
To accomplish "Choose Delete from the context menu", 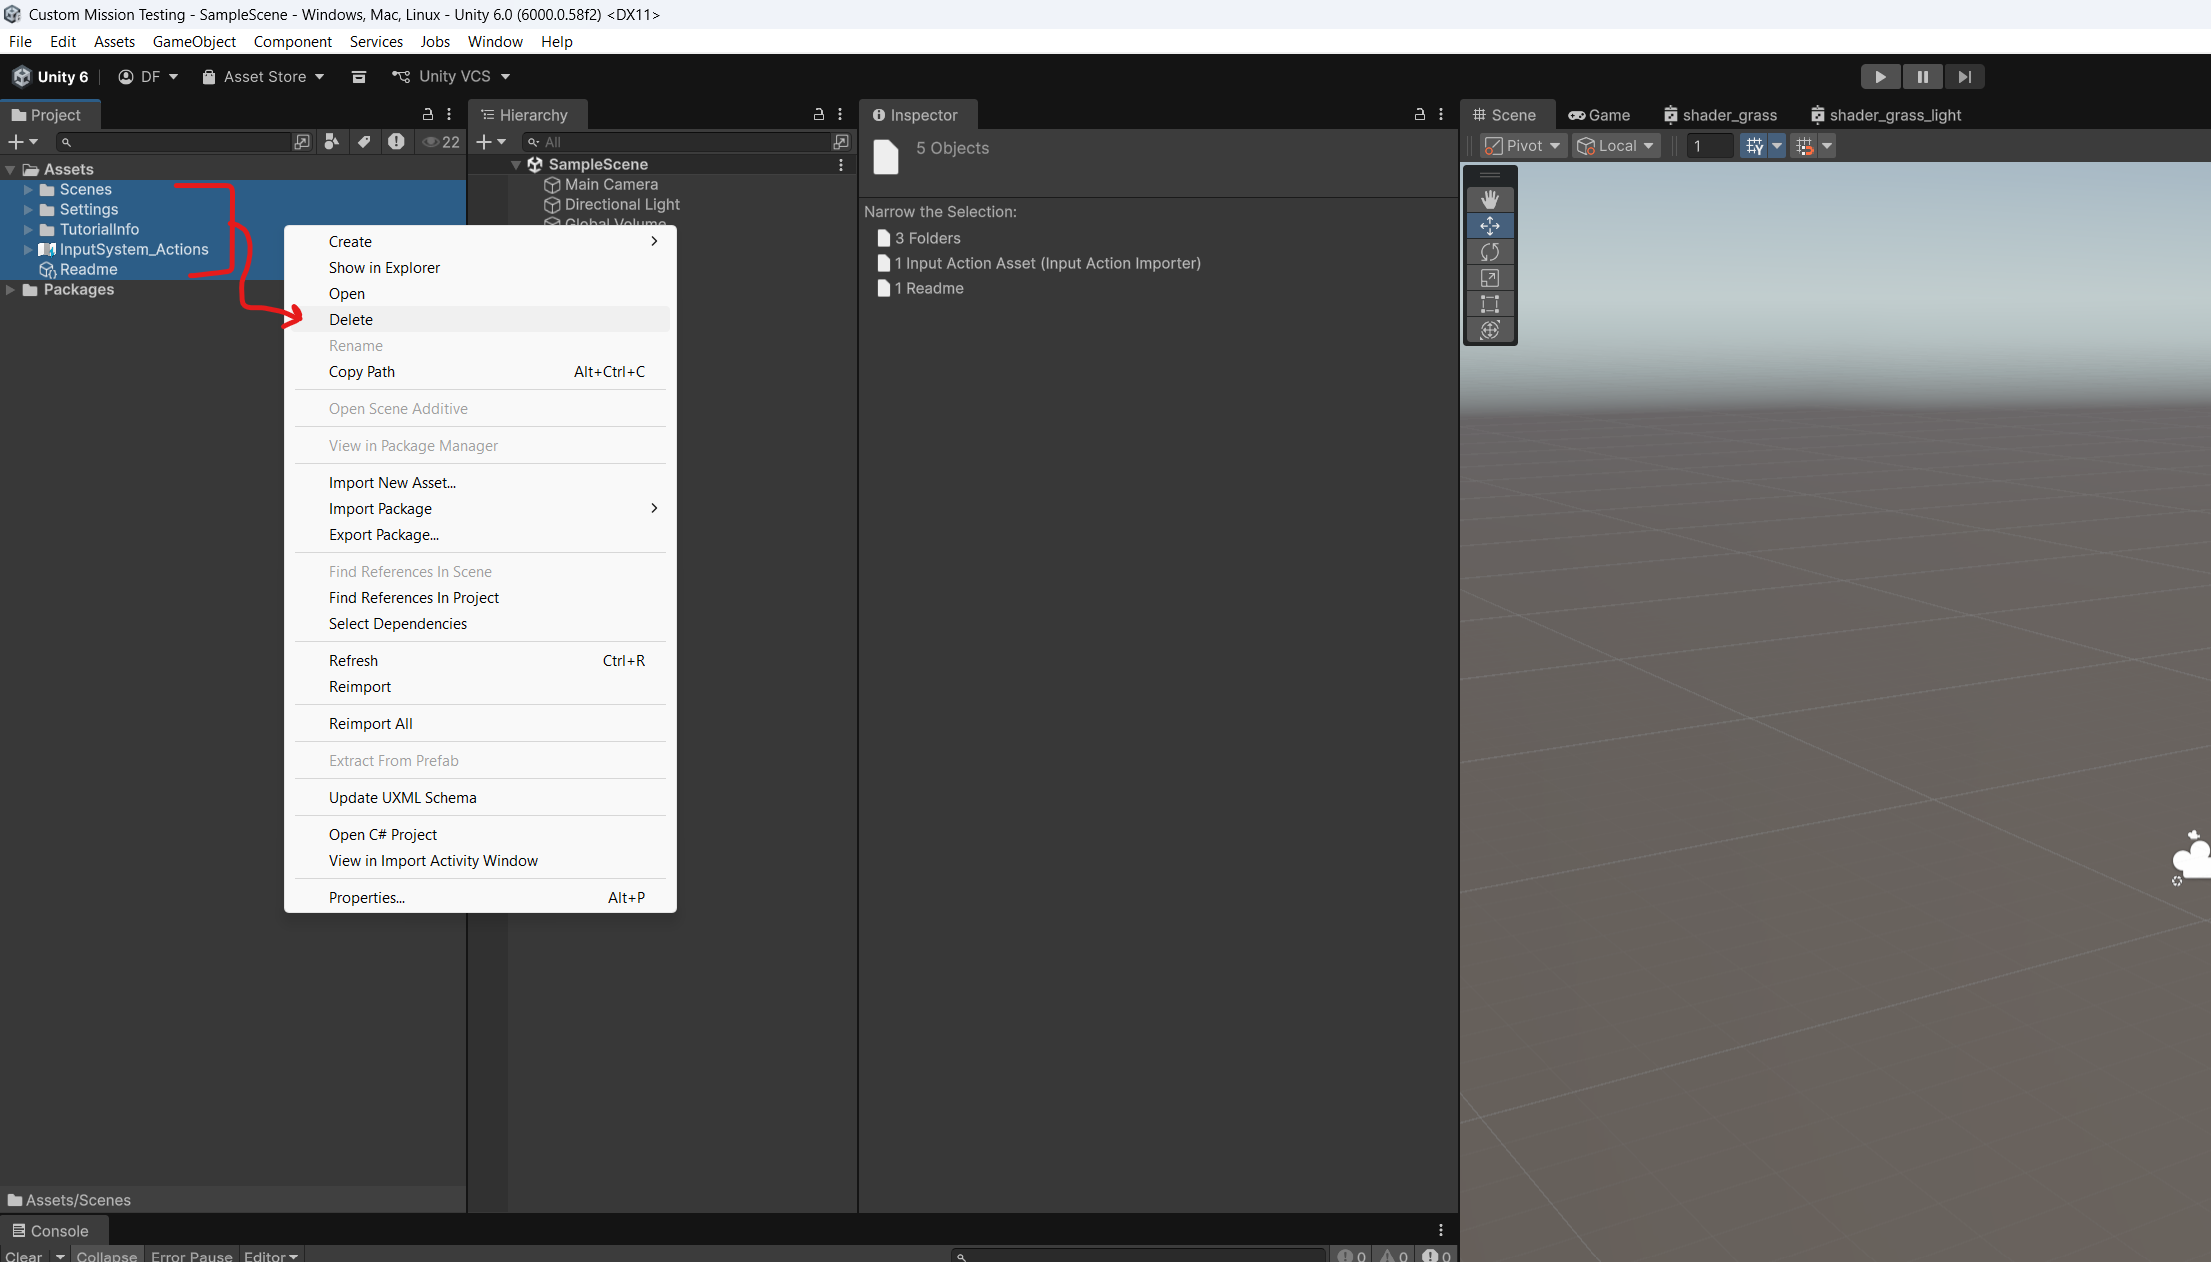I will tap(351, 320).
